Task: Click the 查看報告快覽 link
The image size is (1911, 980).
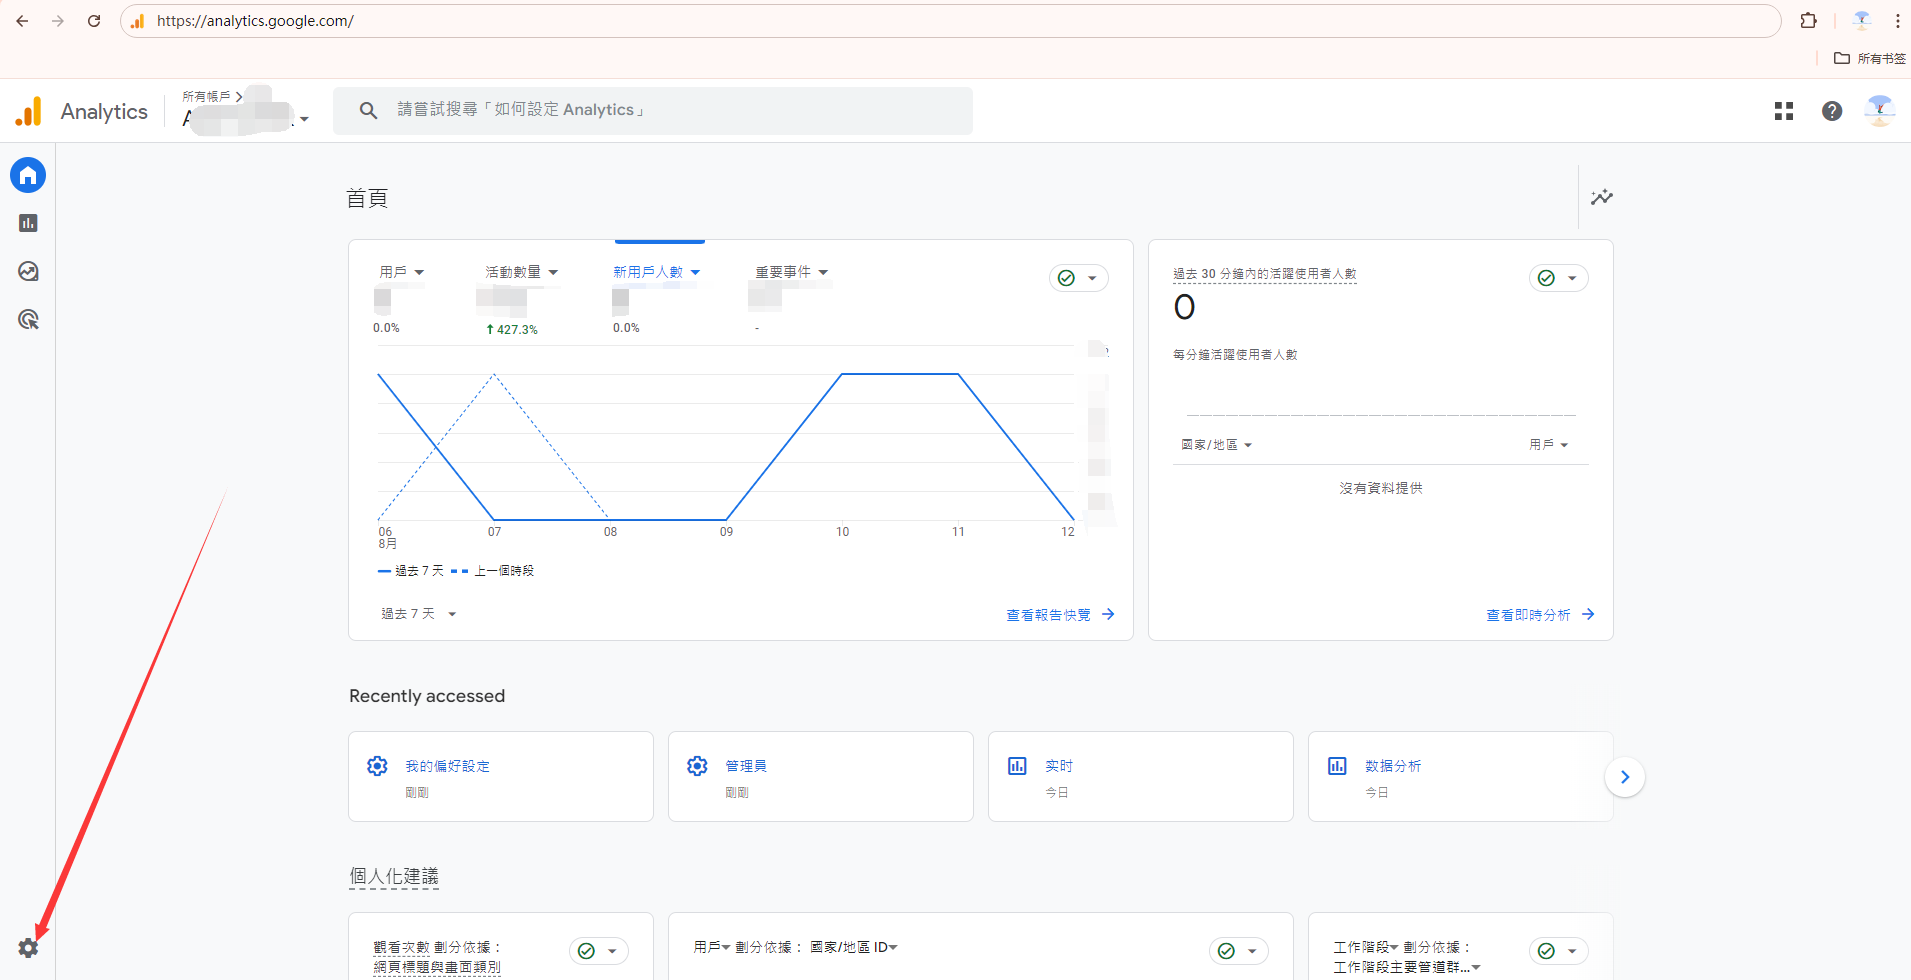Action: (x=1059, y=615)
